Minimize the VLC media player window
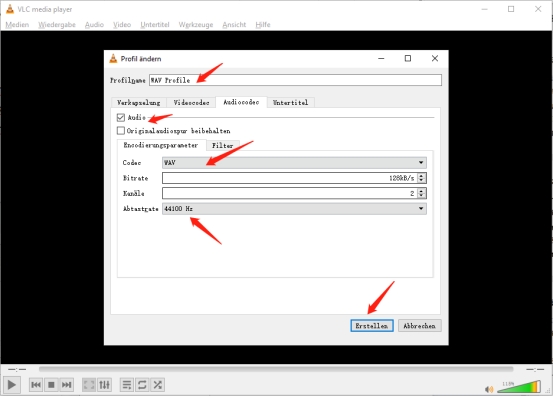 pos(485,9)
